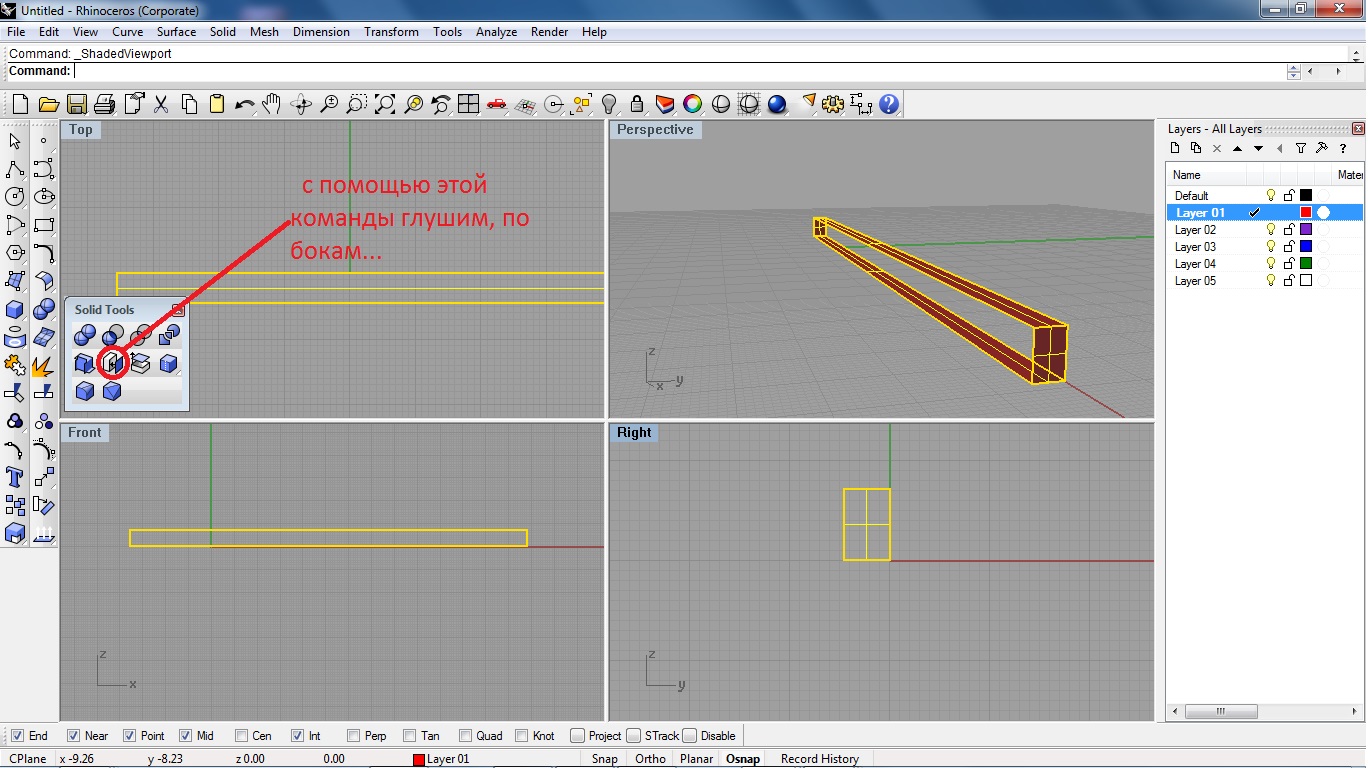Viewport: 1368px width, 768px height.
Task: Toggle lock icon of Layer 03
Action: coord(1289,246)
